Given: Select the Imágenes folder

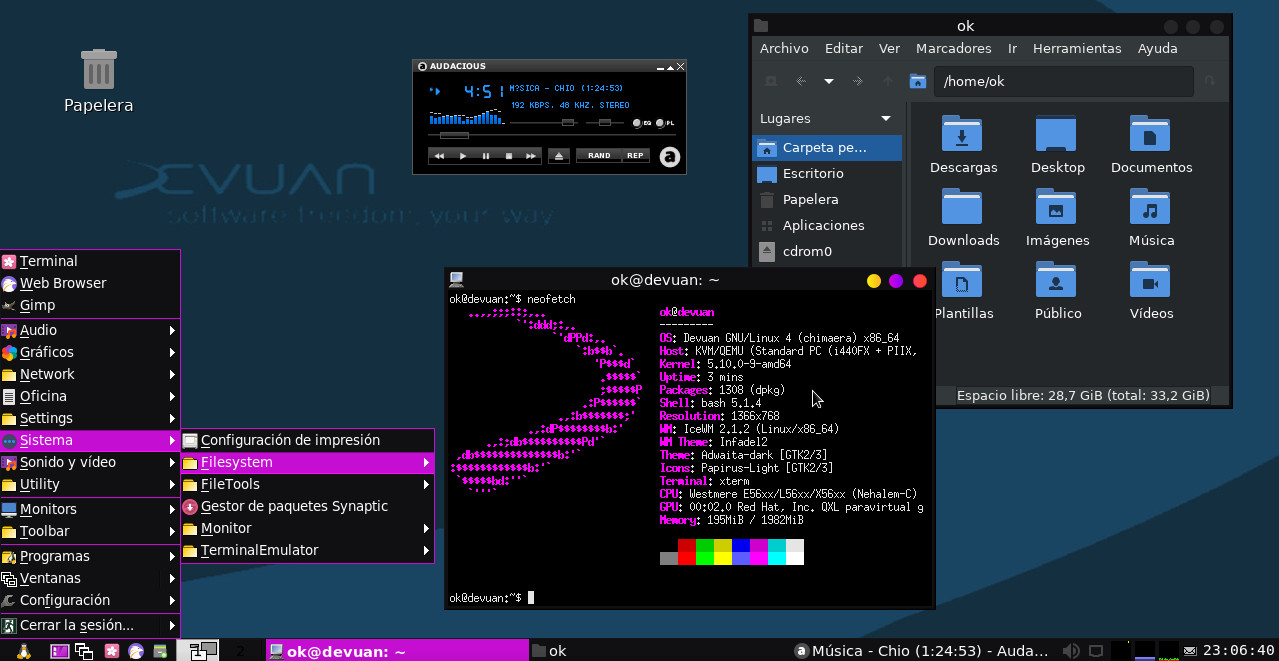Looking at the screenshot, I should [x=1057, y=217].
